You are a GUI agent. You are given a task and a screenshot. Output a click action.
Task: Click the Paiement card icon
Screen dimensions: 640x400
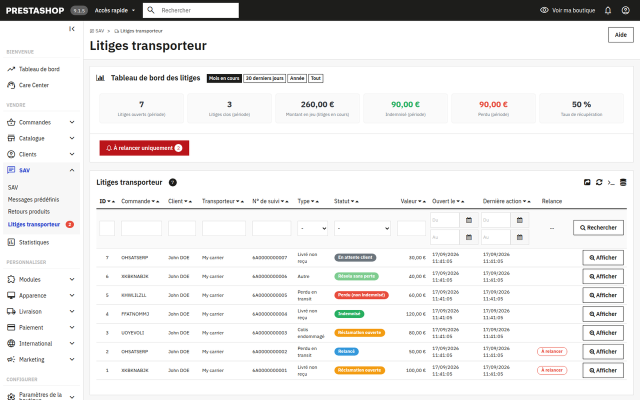click(x=11, y=327)
